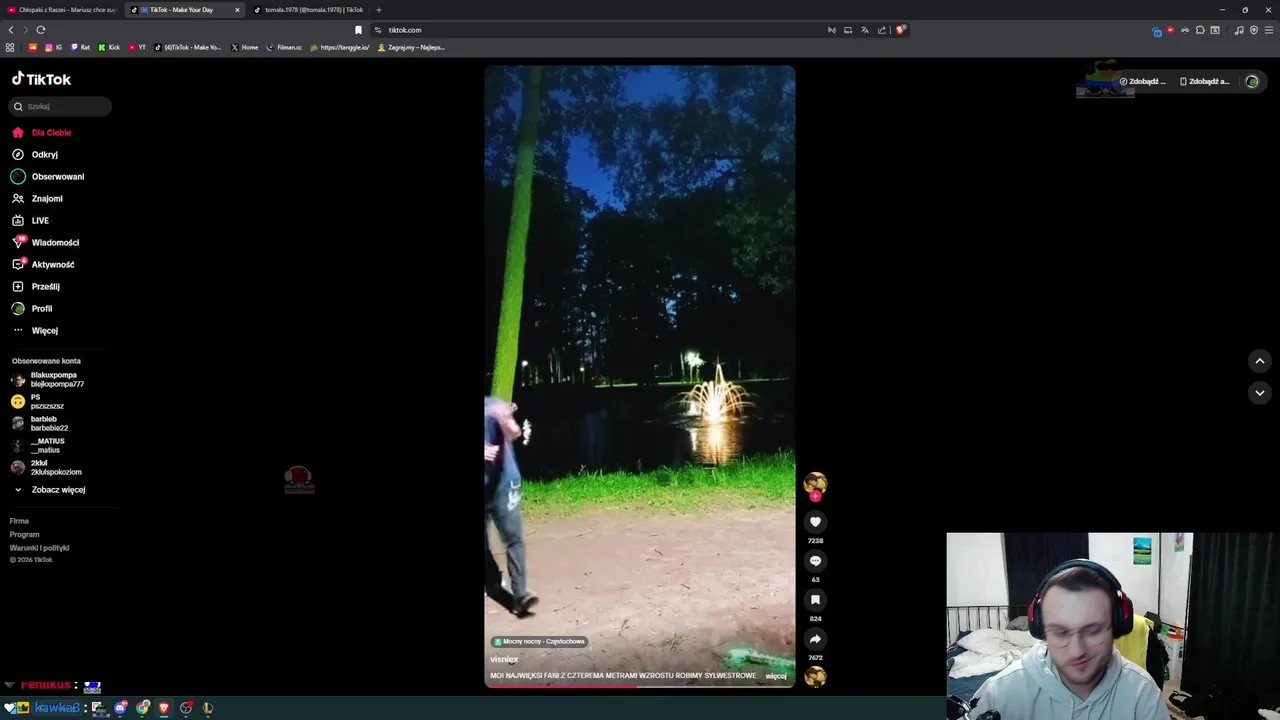Like the video with heart icon
Screen dimensions: 1280x720
tap(815, 521)
